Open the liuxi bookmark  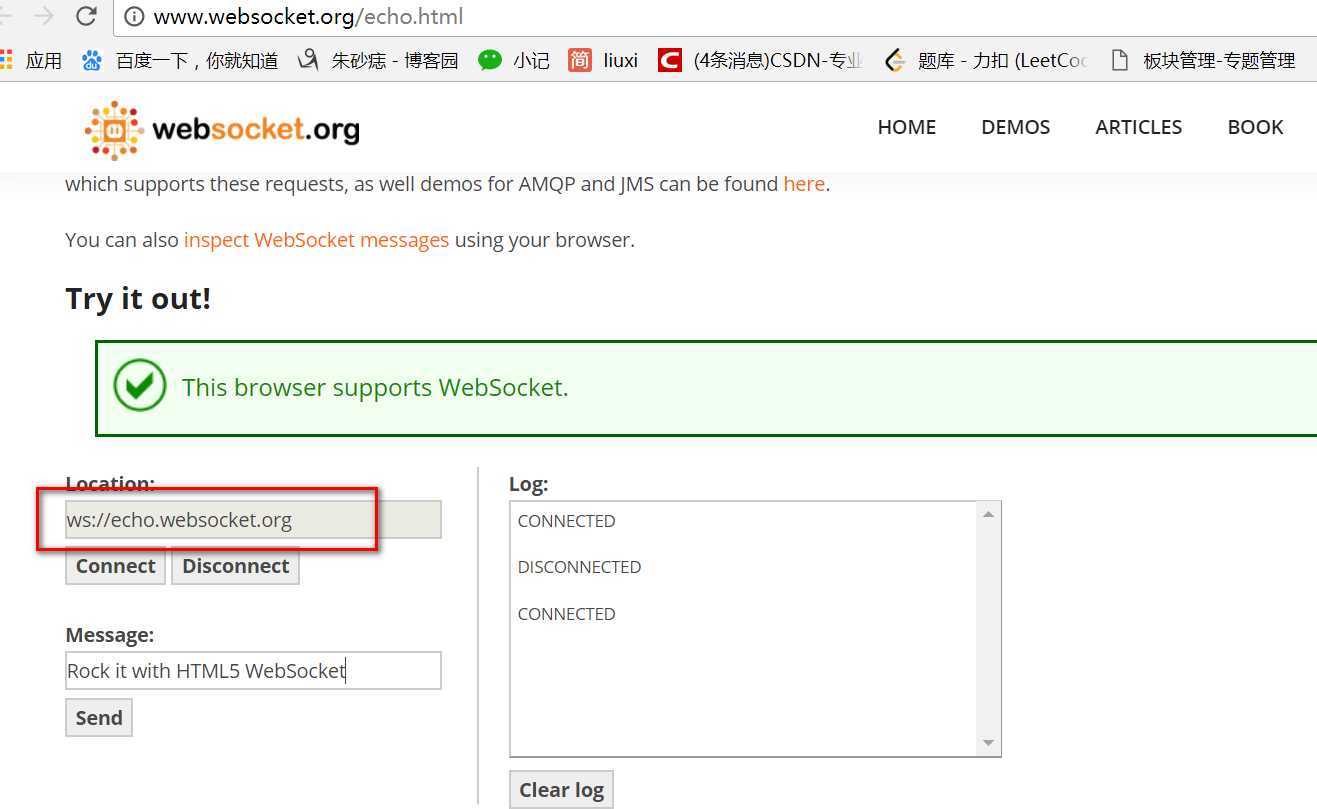coord(603,61)
